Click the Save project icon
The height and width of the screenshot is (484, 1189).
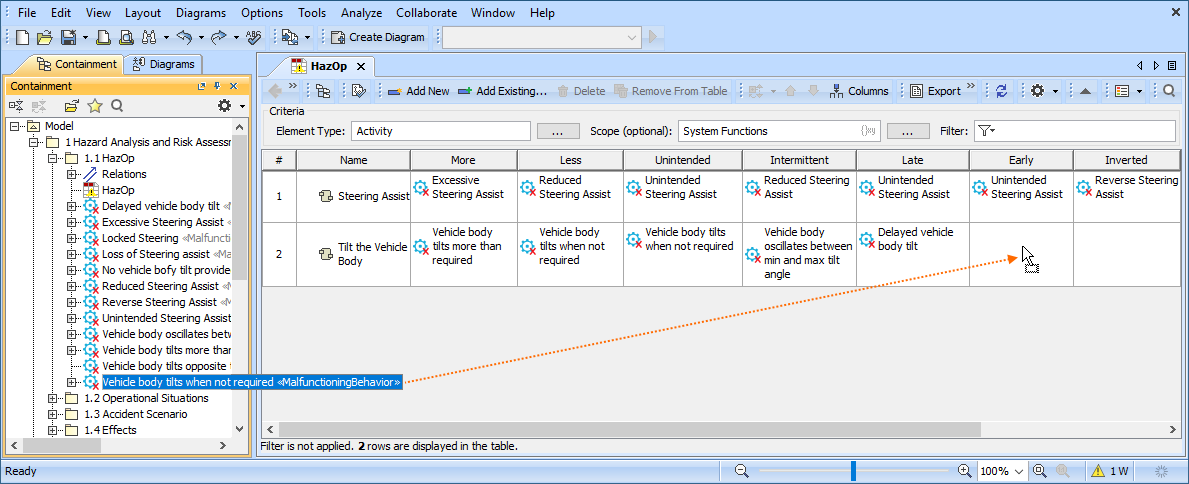(68, 37)
